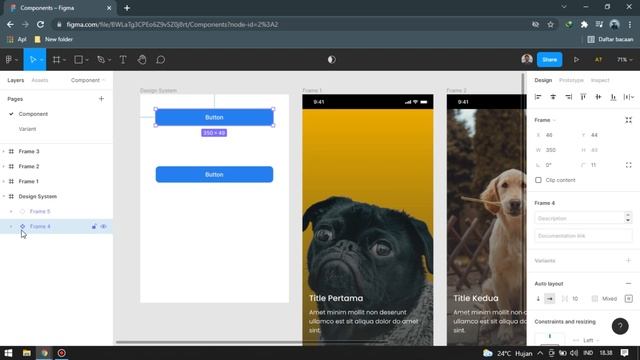Screen dimensions: 640x360
Task: Click the second blue Button component on canvas
Action: (x=214, y=174)
